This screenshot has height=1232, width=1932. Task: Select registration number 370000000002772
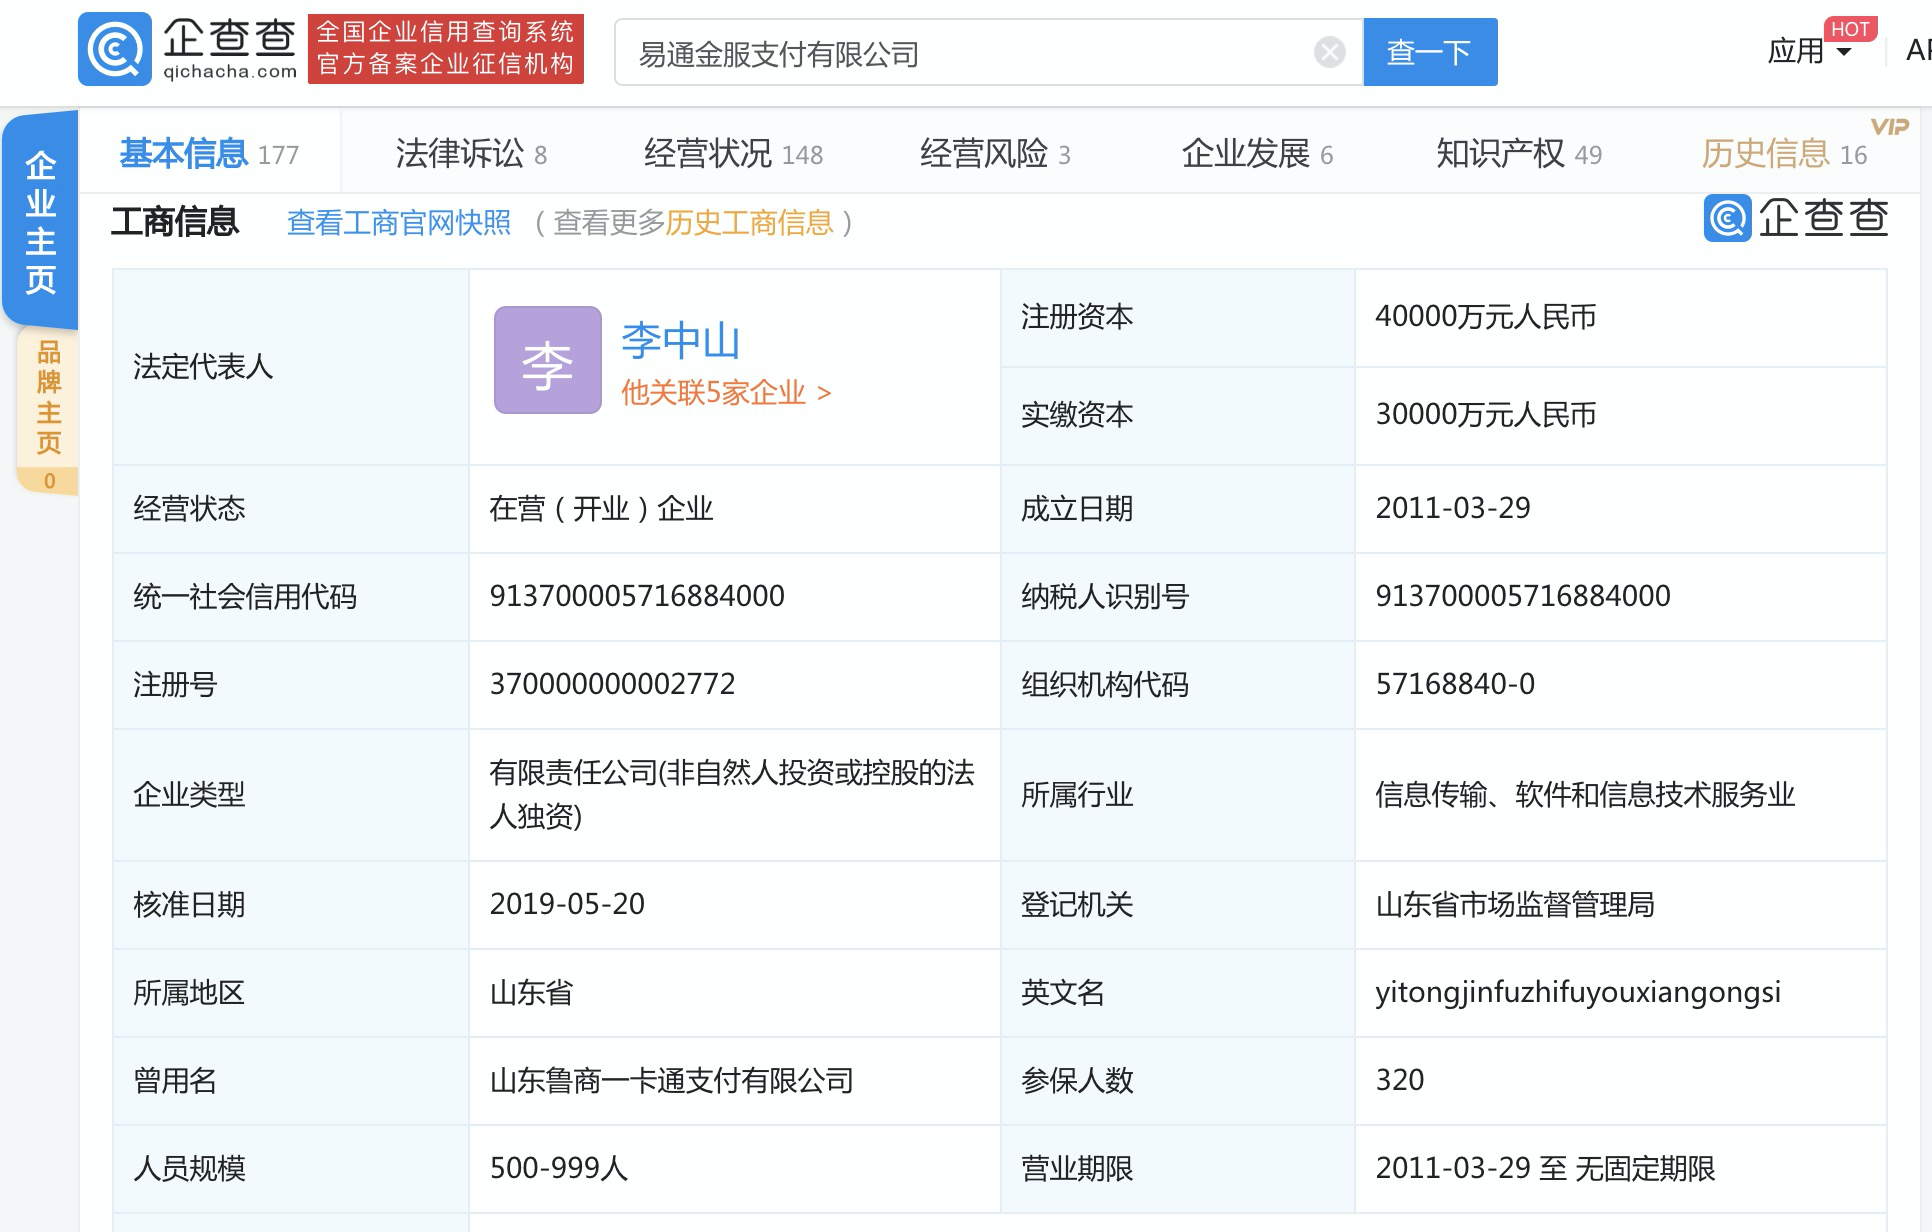tap(612, 684)
